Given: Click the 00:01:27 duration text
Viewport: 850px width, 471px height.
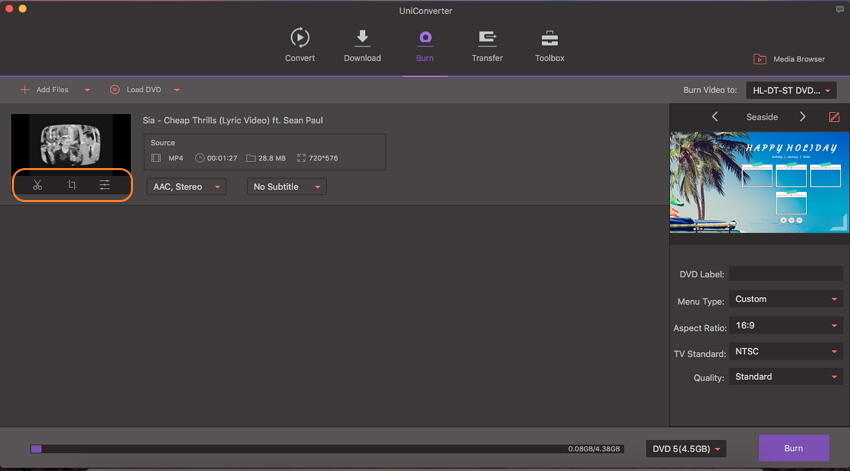Looking at the screenshot, I should pos(222,158).
